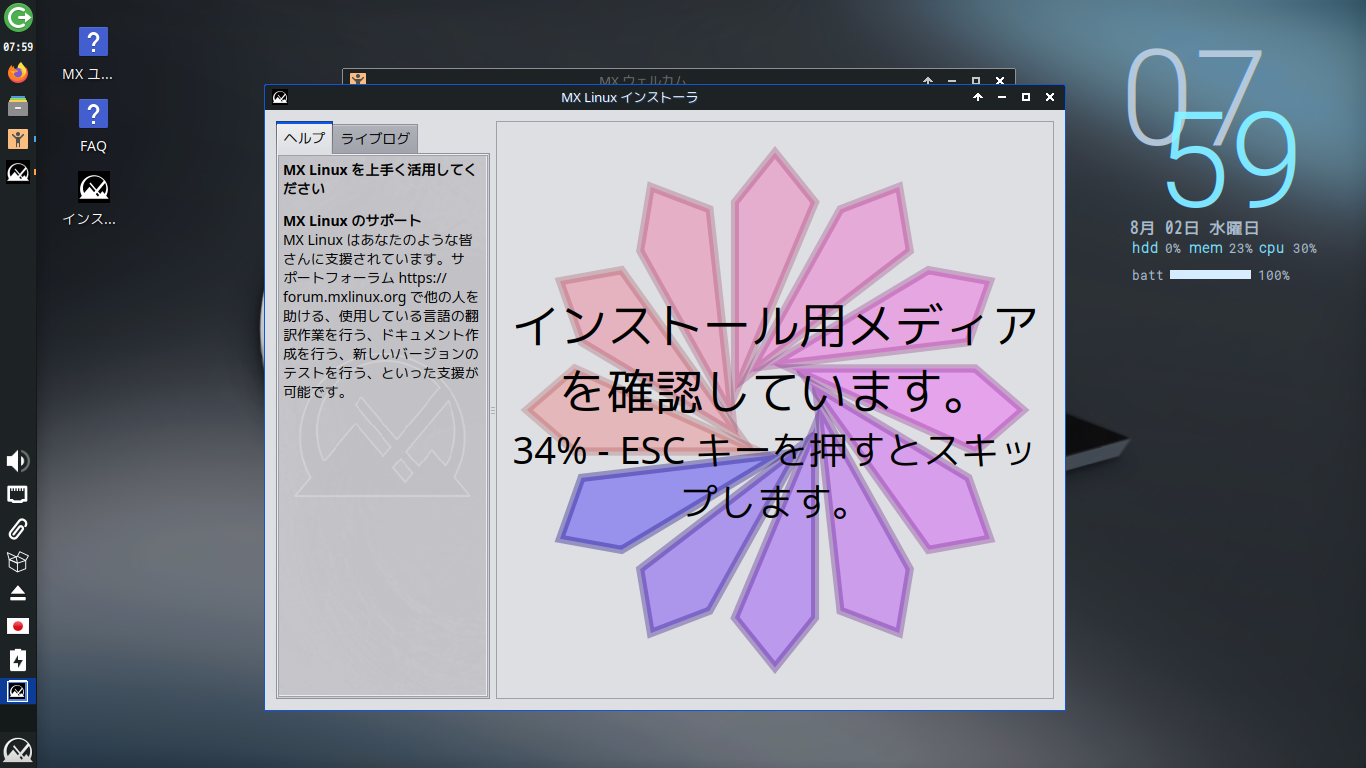The image size is (1366, 768).
Task: Click the eject removable media icon
Action: [18, 594]
